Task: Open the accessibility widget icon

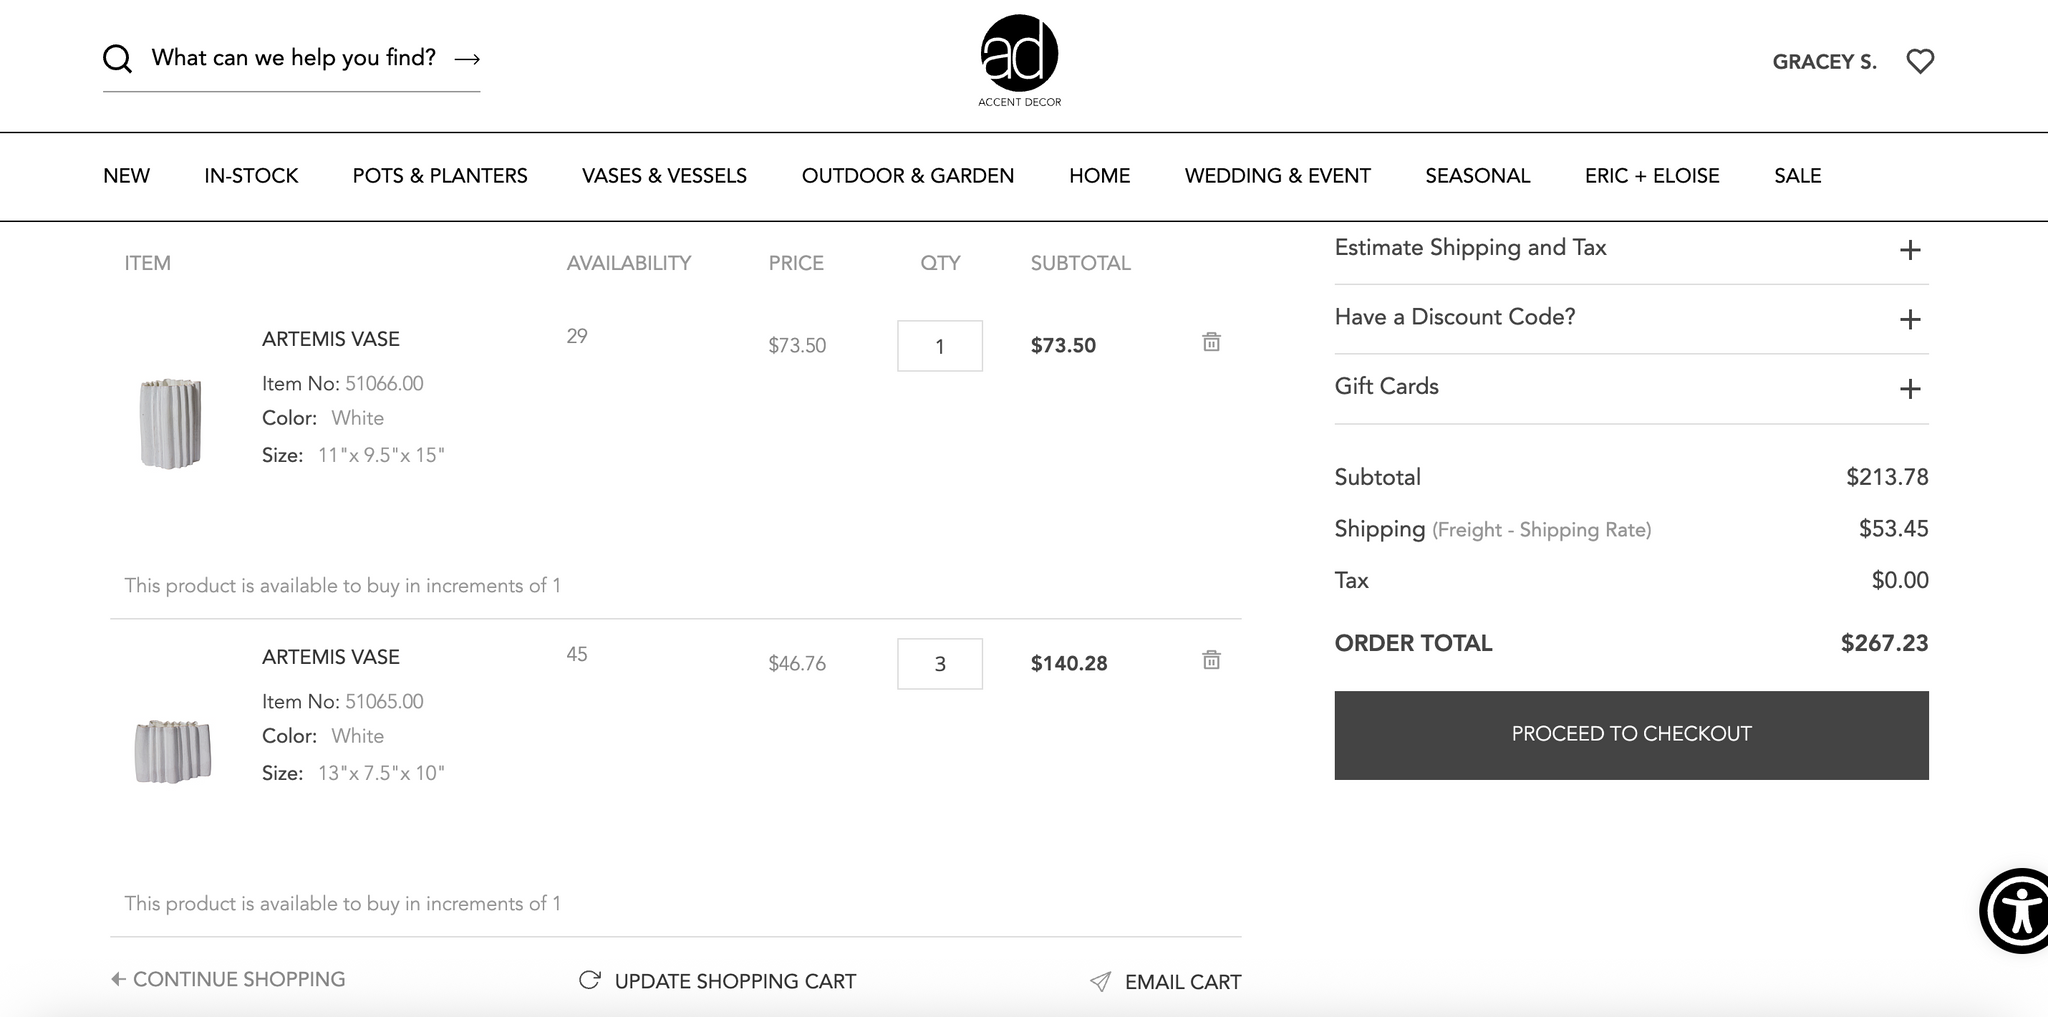Action: click(2014, 911)
